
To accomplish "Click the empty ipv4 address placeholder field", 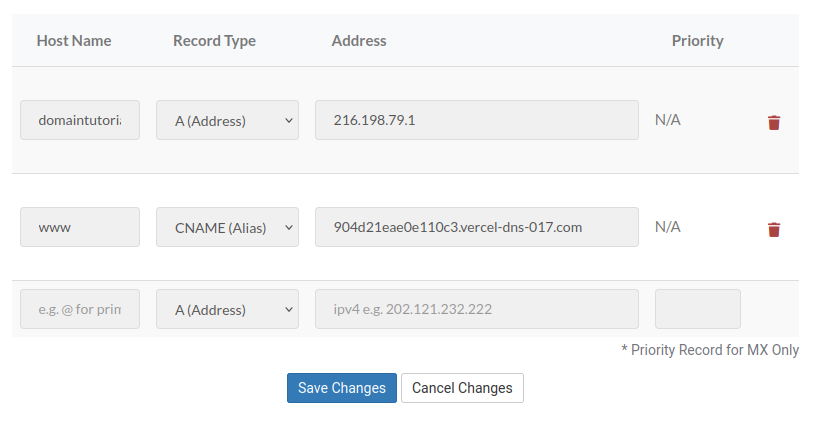I will coord(476,310).
